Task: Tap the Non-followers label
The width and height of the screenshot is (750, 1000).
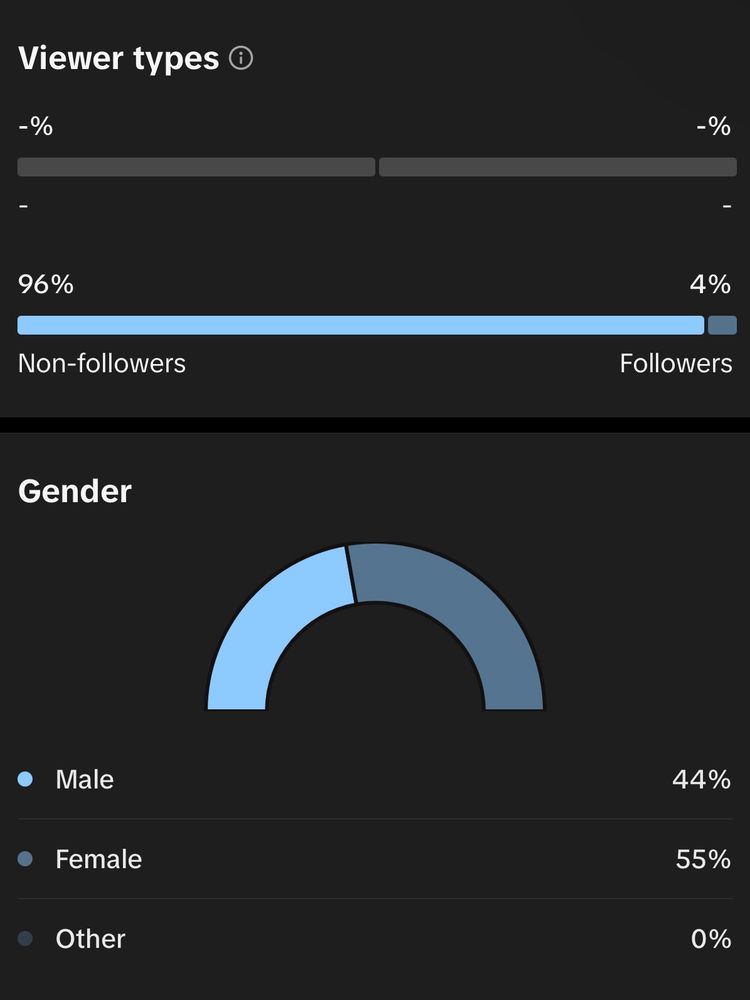Action: (102, 363)
